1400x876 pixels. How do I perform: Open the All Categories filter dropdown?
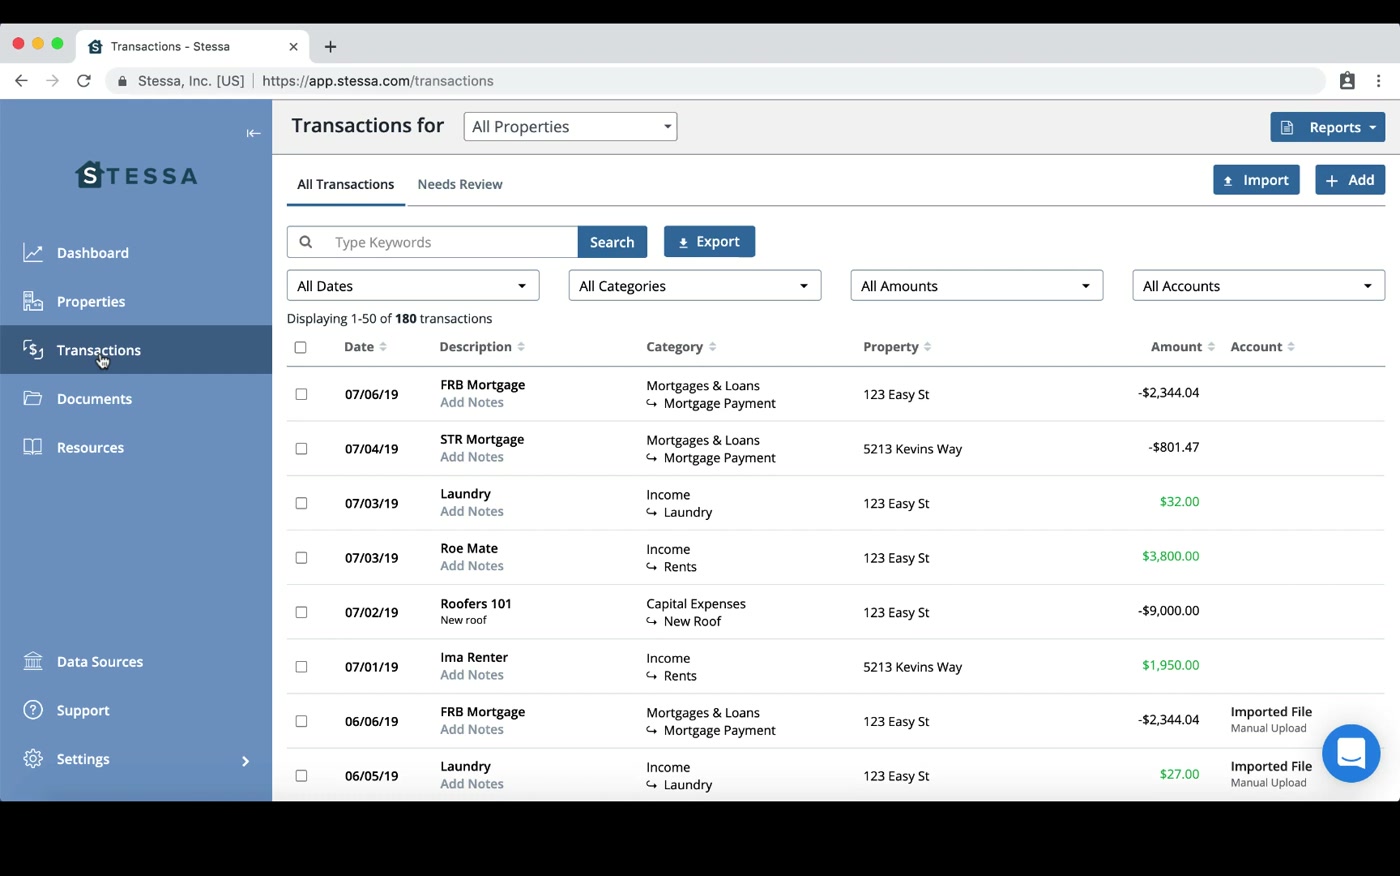pos(695,285)
